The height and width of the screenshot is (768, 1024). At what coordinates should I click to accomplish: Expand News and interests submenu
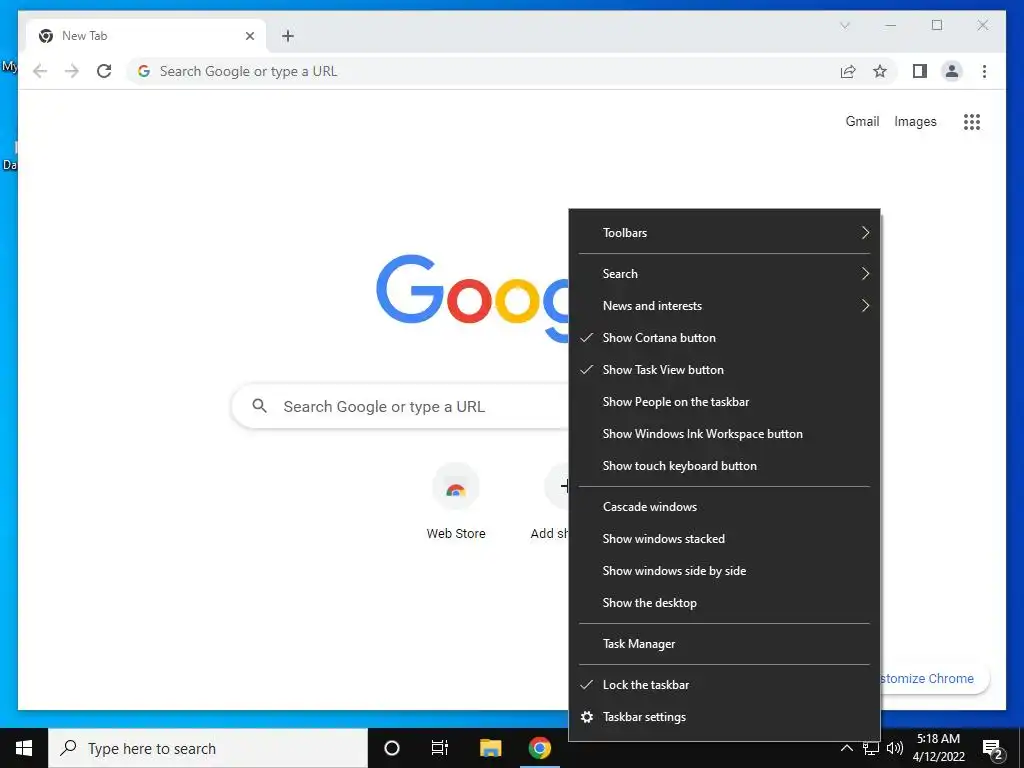click(x=724, y=306)
